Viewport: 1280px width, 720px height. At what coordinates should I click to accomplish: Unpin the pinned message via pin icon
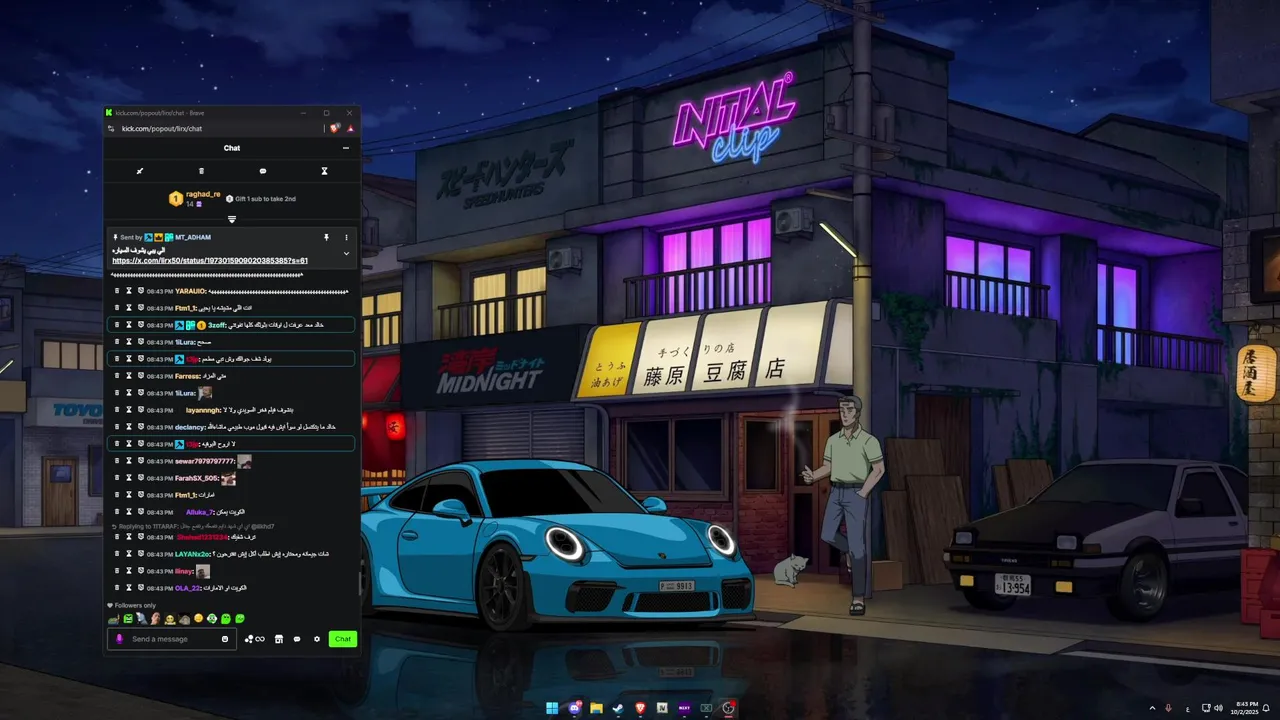(x=326, y=238)
